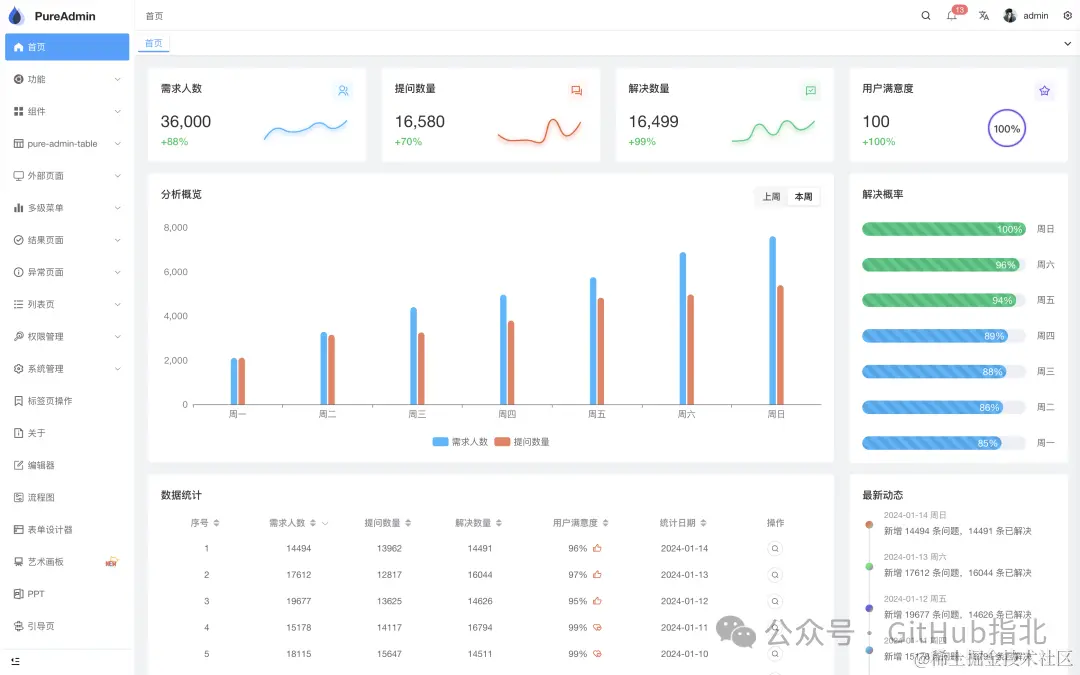The width and height of the screenshot is (1080, 675).
Task: Click the admin user avatar
Action: click(1010, 16)
